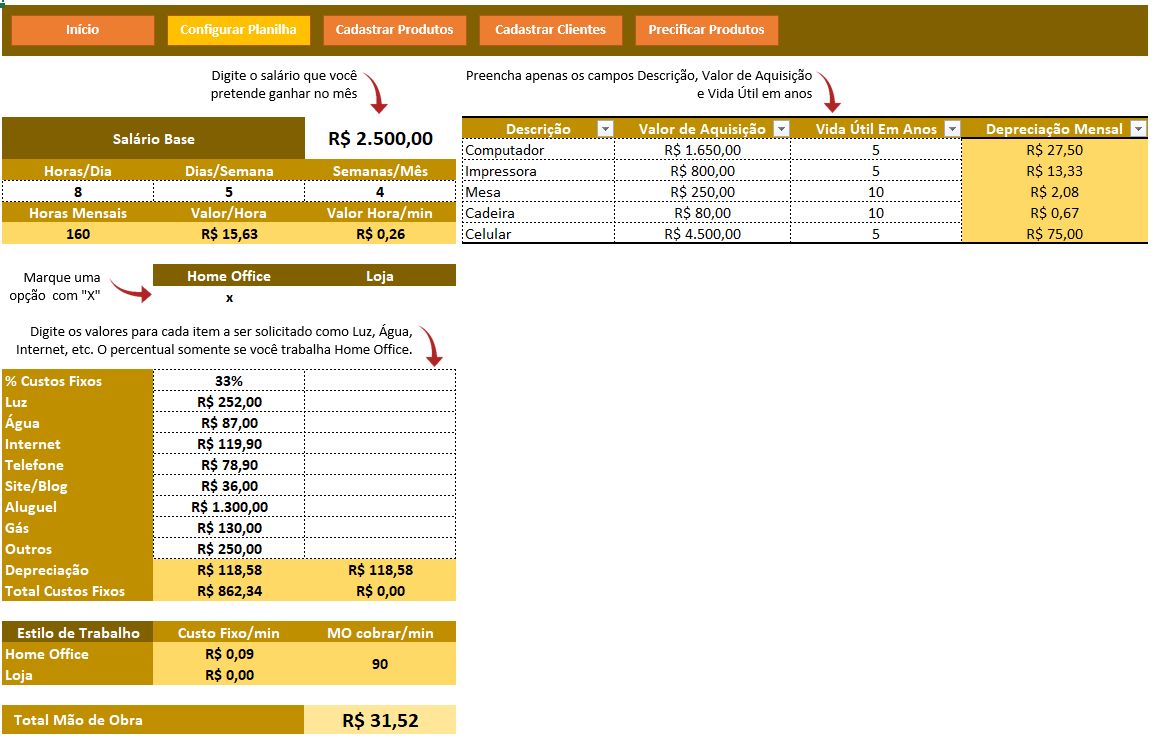Go to Cadastrar Produtos
Viewport: 1154px width, 741px height.
click(x=394, y=30)
